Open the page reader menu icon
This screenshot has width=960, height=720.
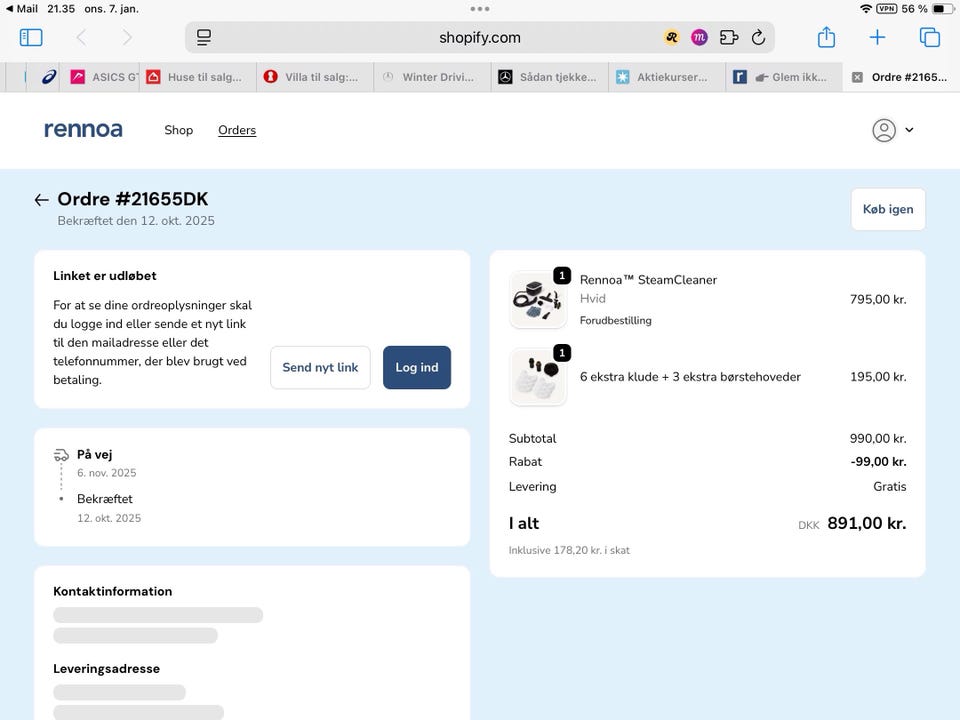[204, 37]
